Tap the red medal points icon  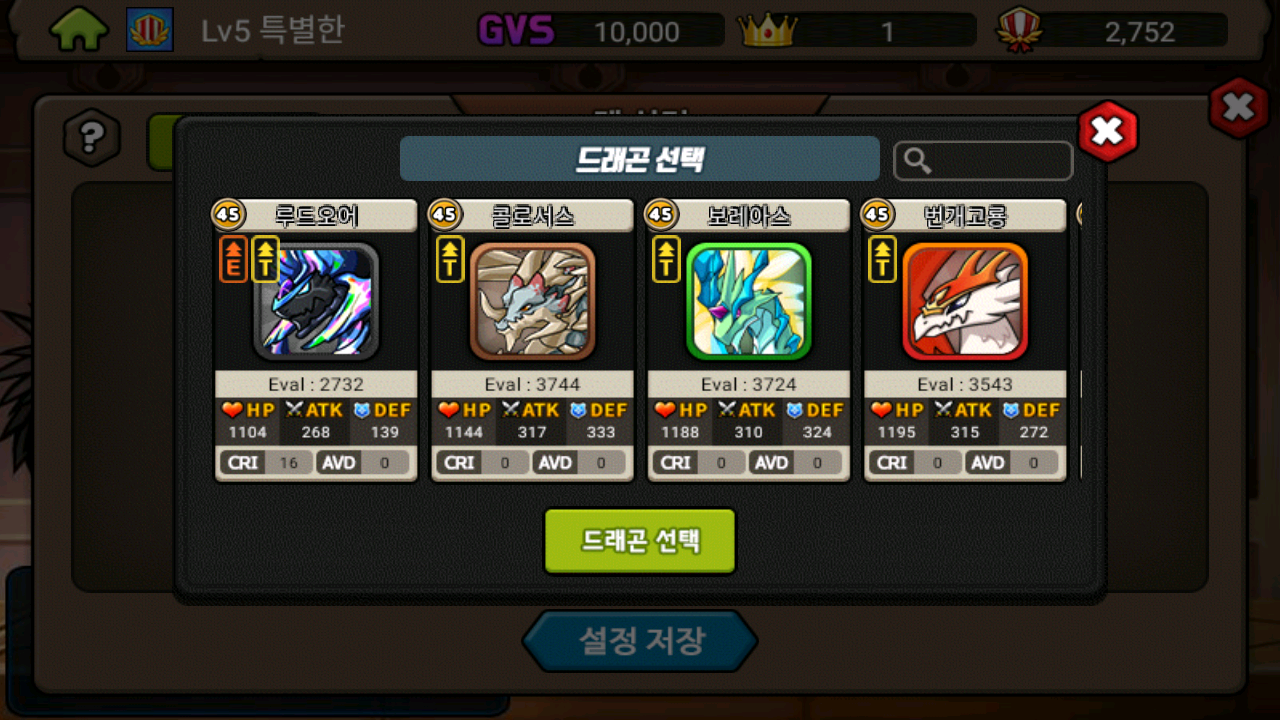(x=1020, y=31)
